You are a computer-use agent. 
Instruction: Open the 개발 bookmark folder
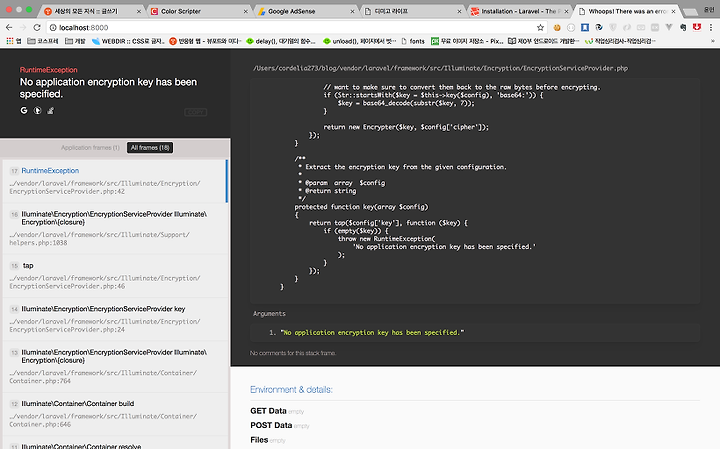[75, 41]
